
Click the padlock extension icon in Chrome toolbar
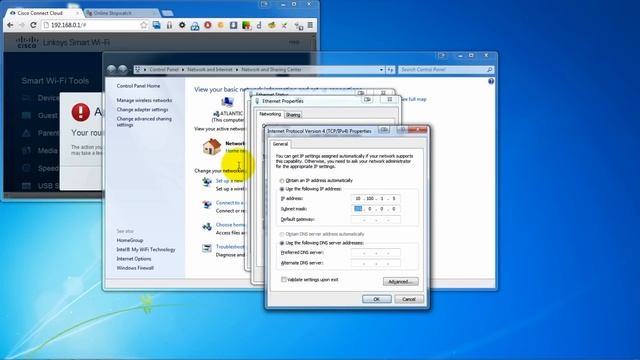tap(169, 25)
